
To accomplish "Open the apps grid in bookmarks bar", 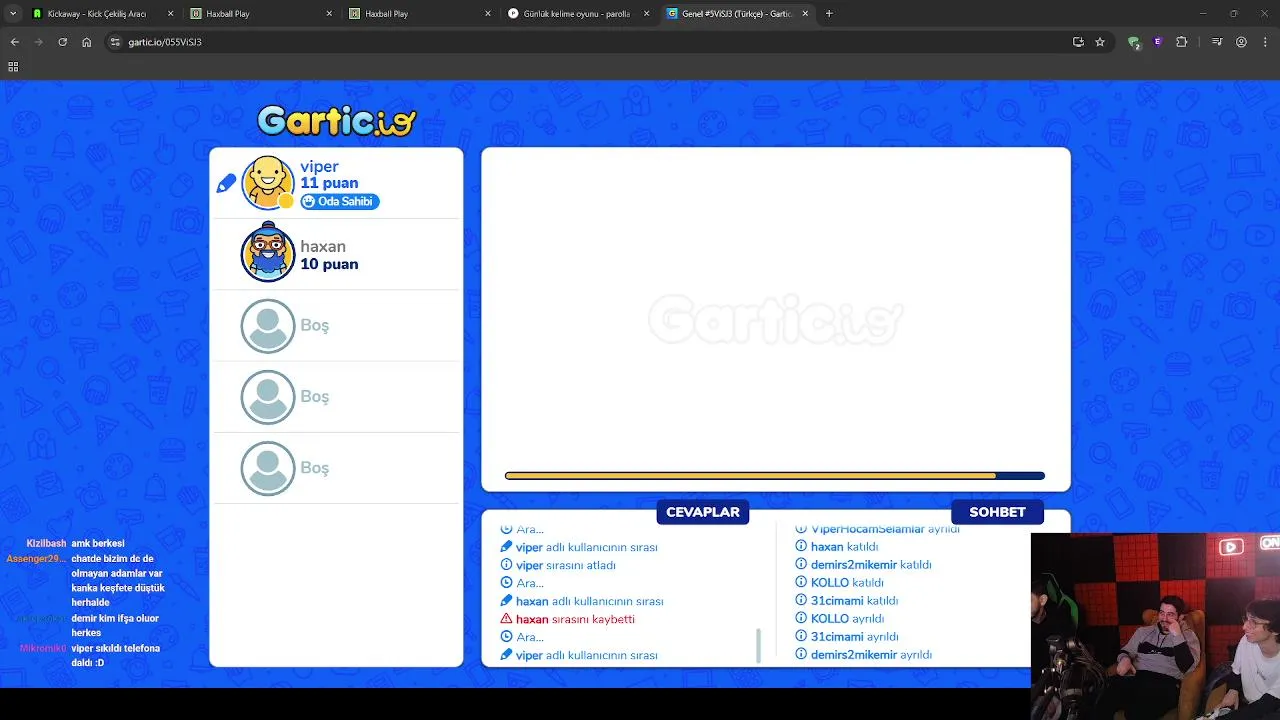I will tap(13, 67).
